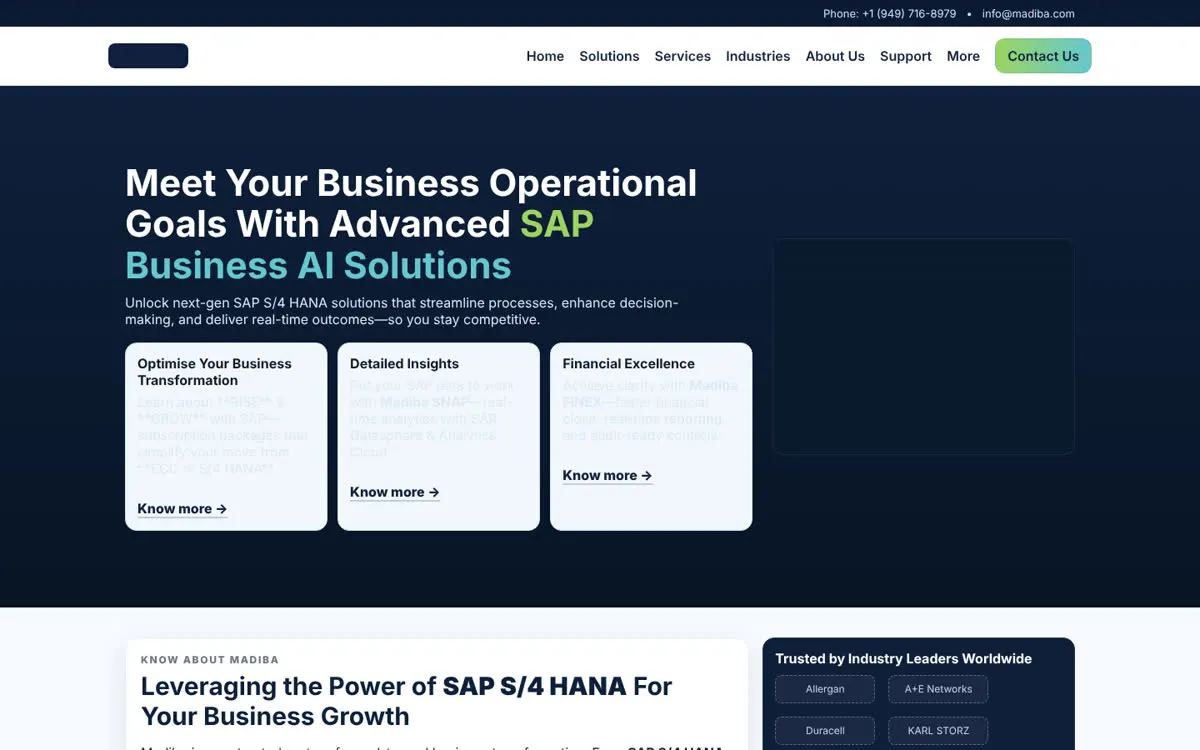Open the Home menu item
The height and width of the screenshot is (750, 1200).
point(545,56)
